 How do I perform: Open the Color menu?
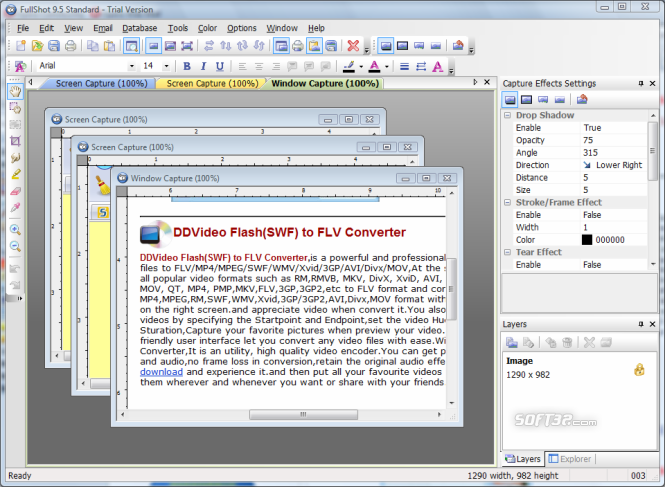[x=207, y=28]
